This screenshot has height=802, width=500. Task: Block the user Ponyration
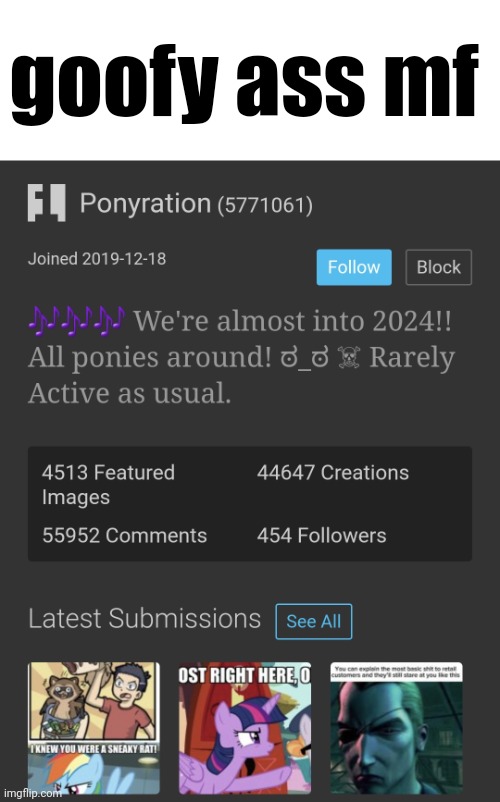(x=439, y=267)
